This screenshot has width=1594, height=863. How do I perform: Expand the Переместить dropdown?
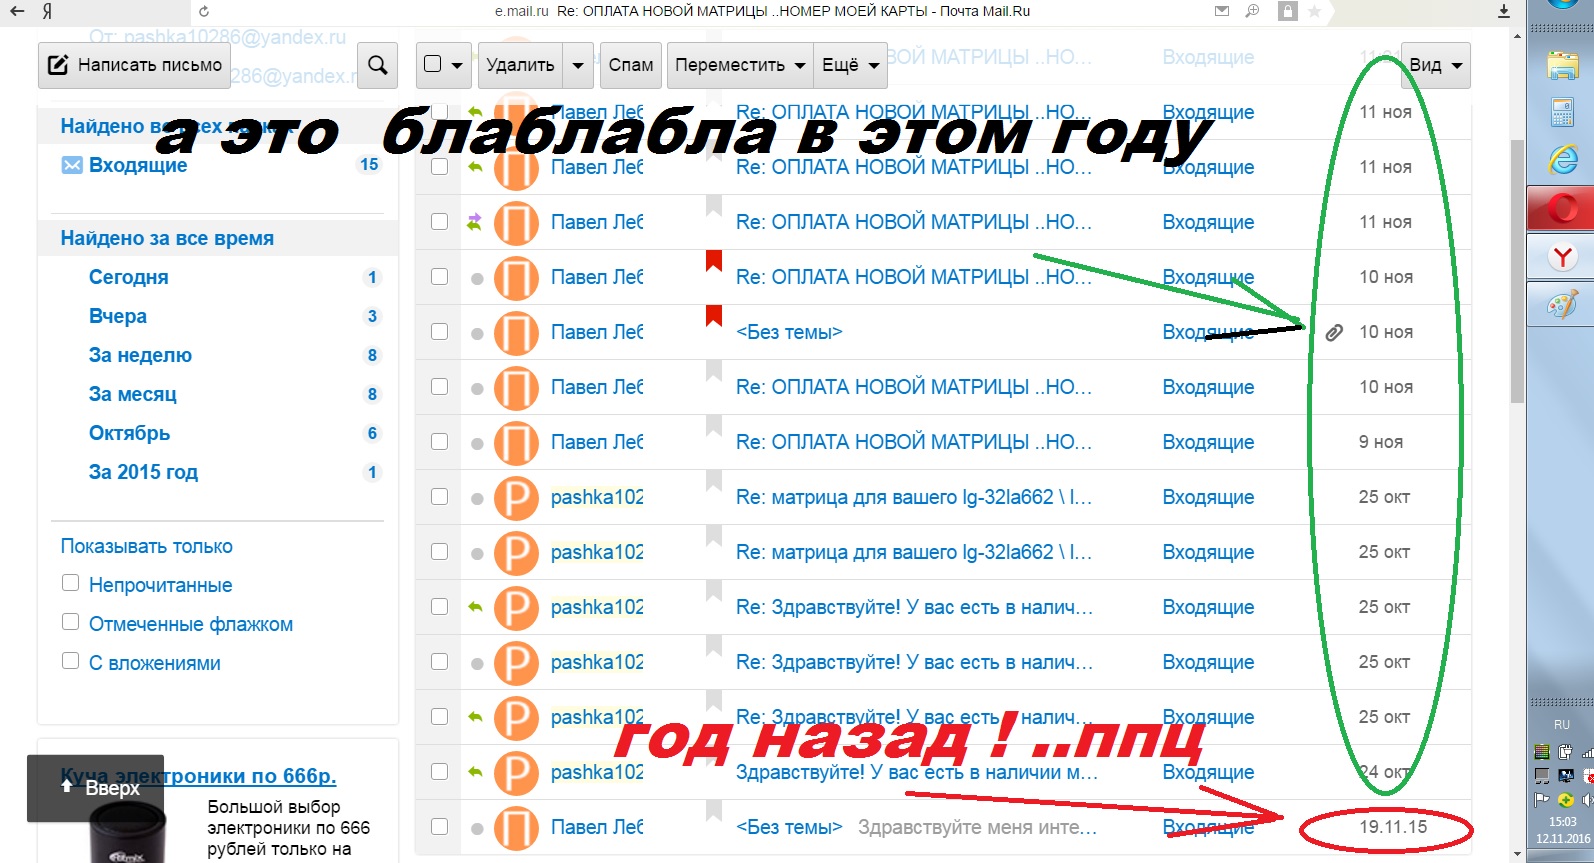pyautogui.click(x=739, y=65)
